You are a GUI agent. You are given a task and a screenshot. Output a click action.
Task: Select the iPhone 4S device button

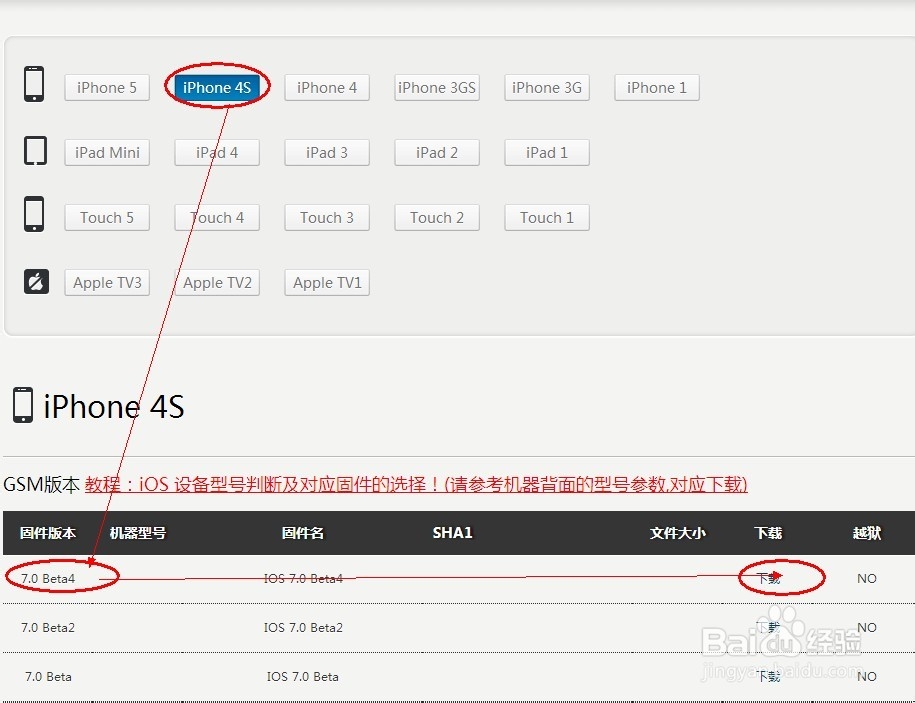click(x=217, y=88)
